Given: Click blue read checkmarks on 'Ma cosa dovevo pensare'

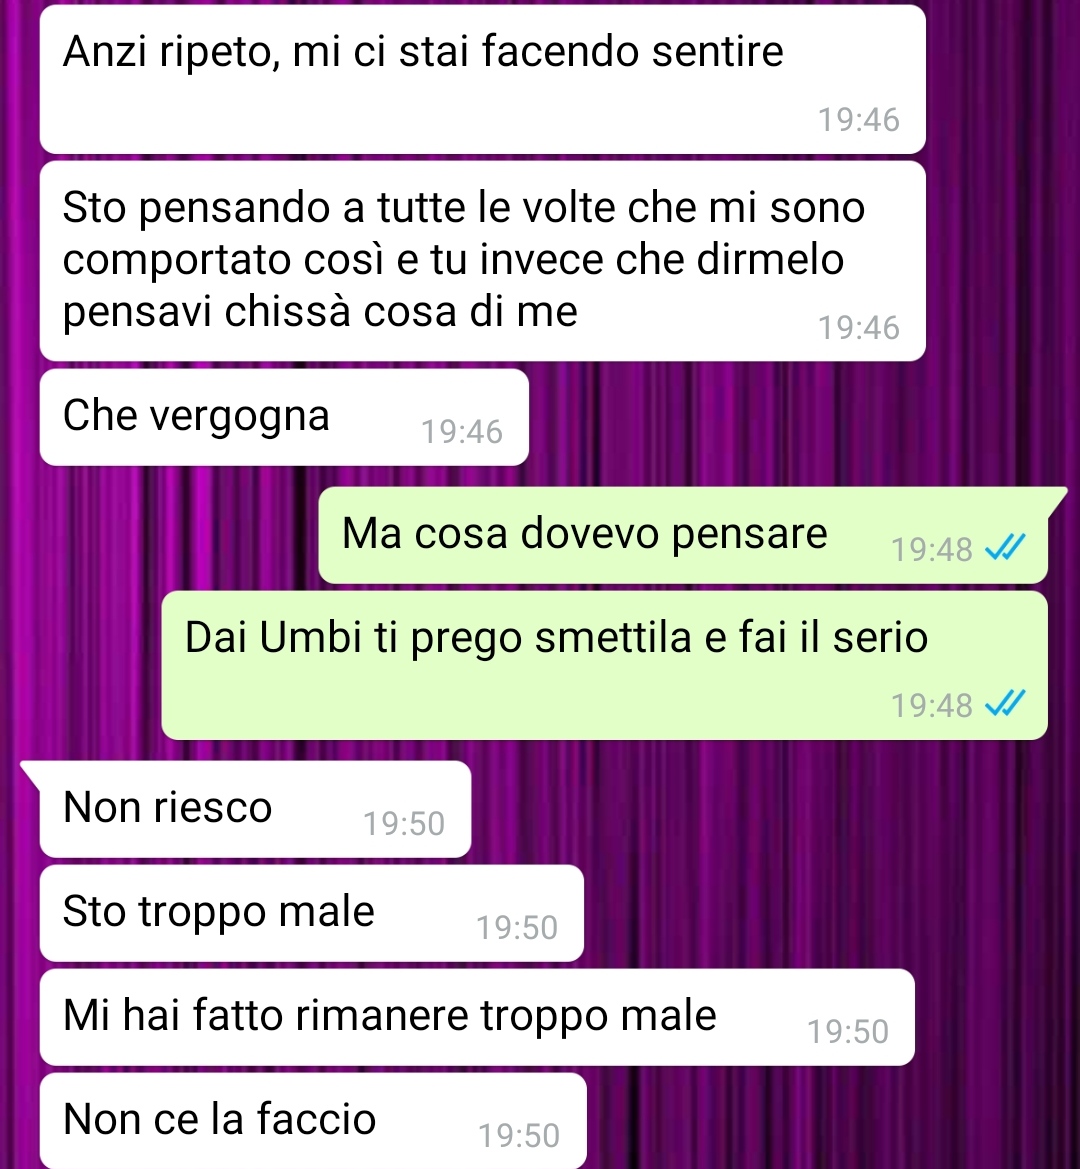Looking at the screenshot, I should click(x=1005, y=548).
